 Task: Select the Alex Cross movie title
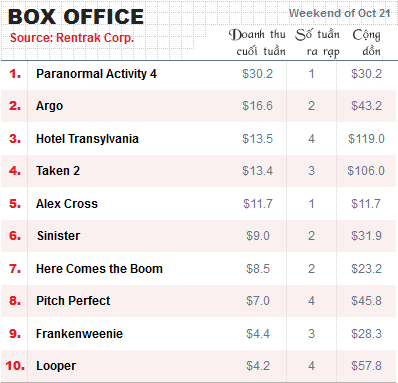67,204
